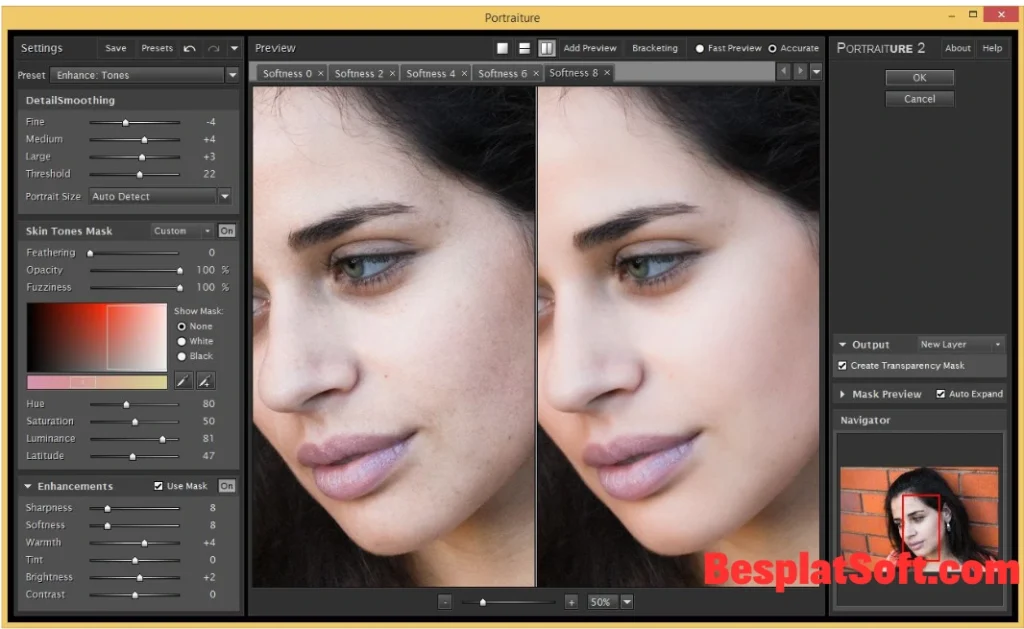Enable the Accurate preview mode

click(x=772, y=47)
